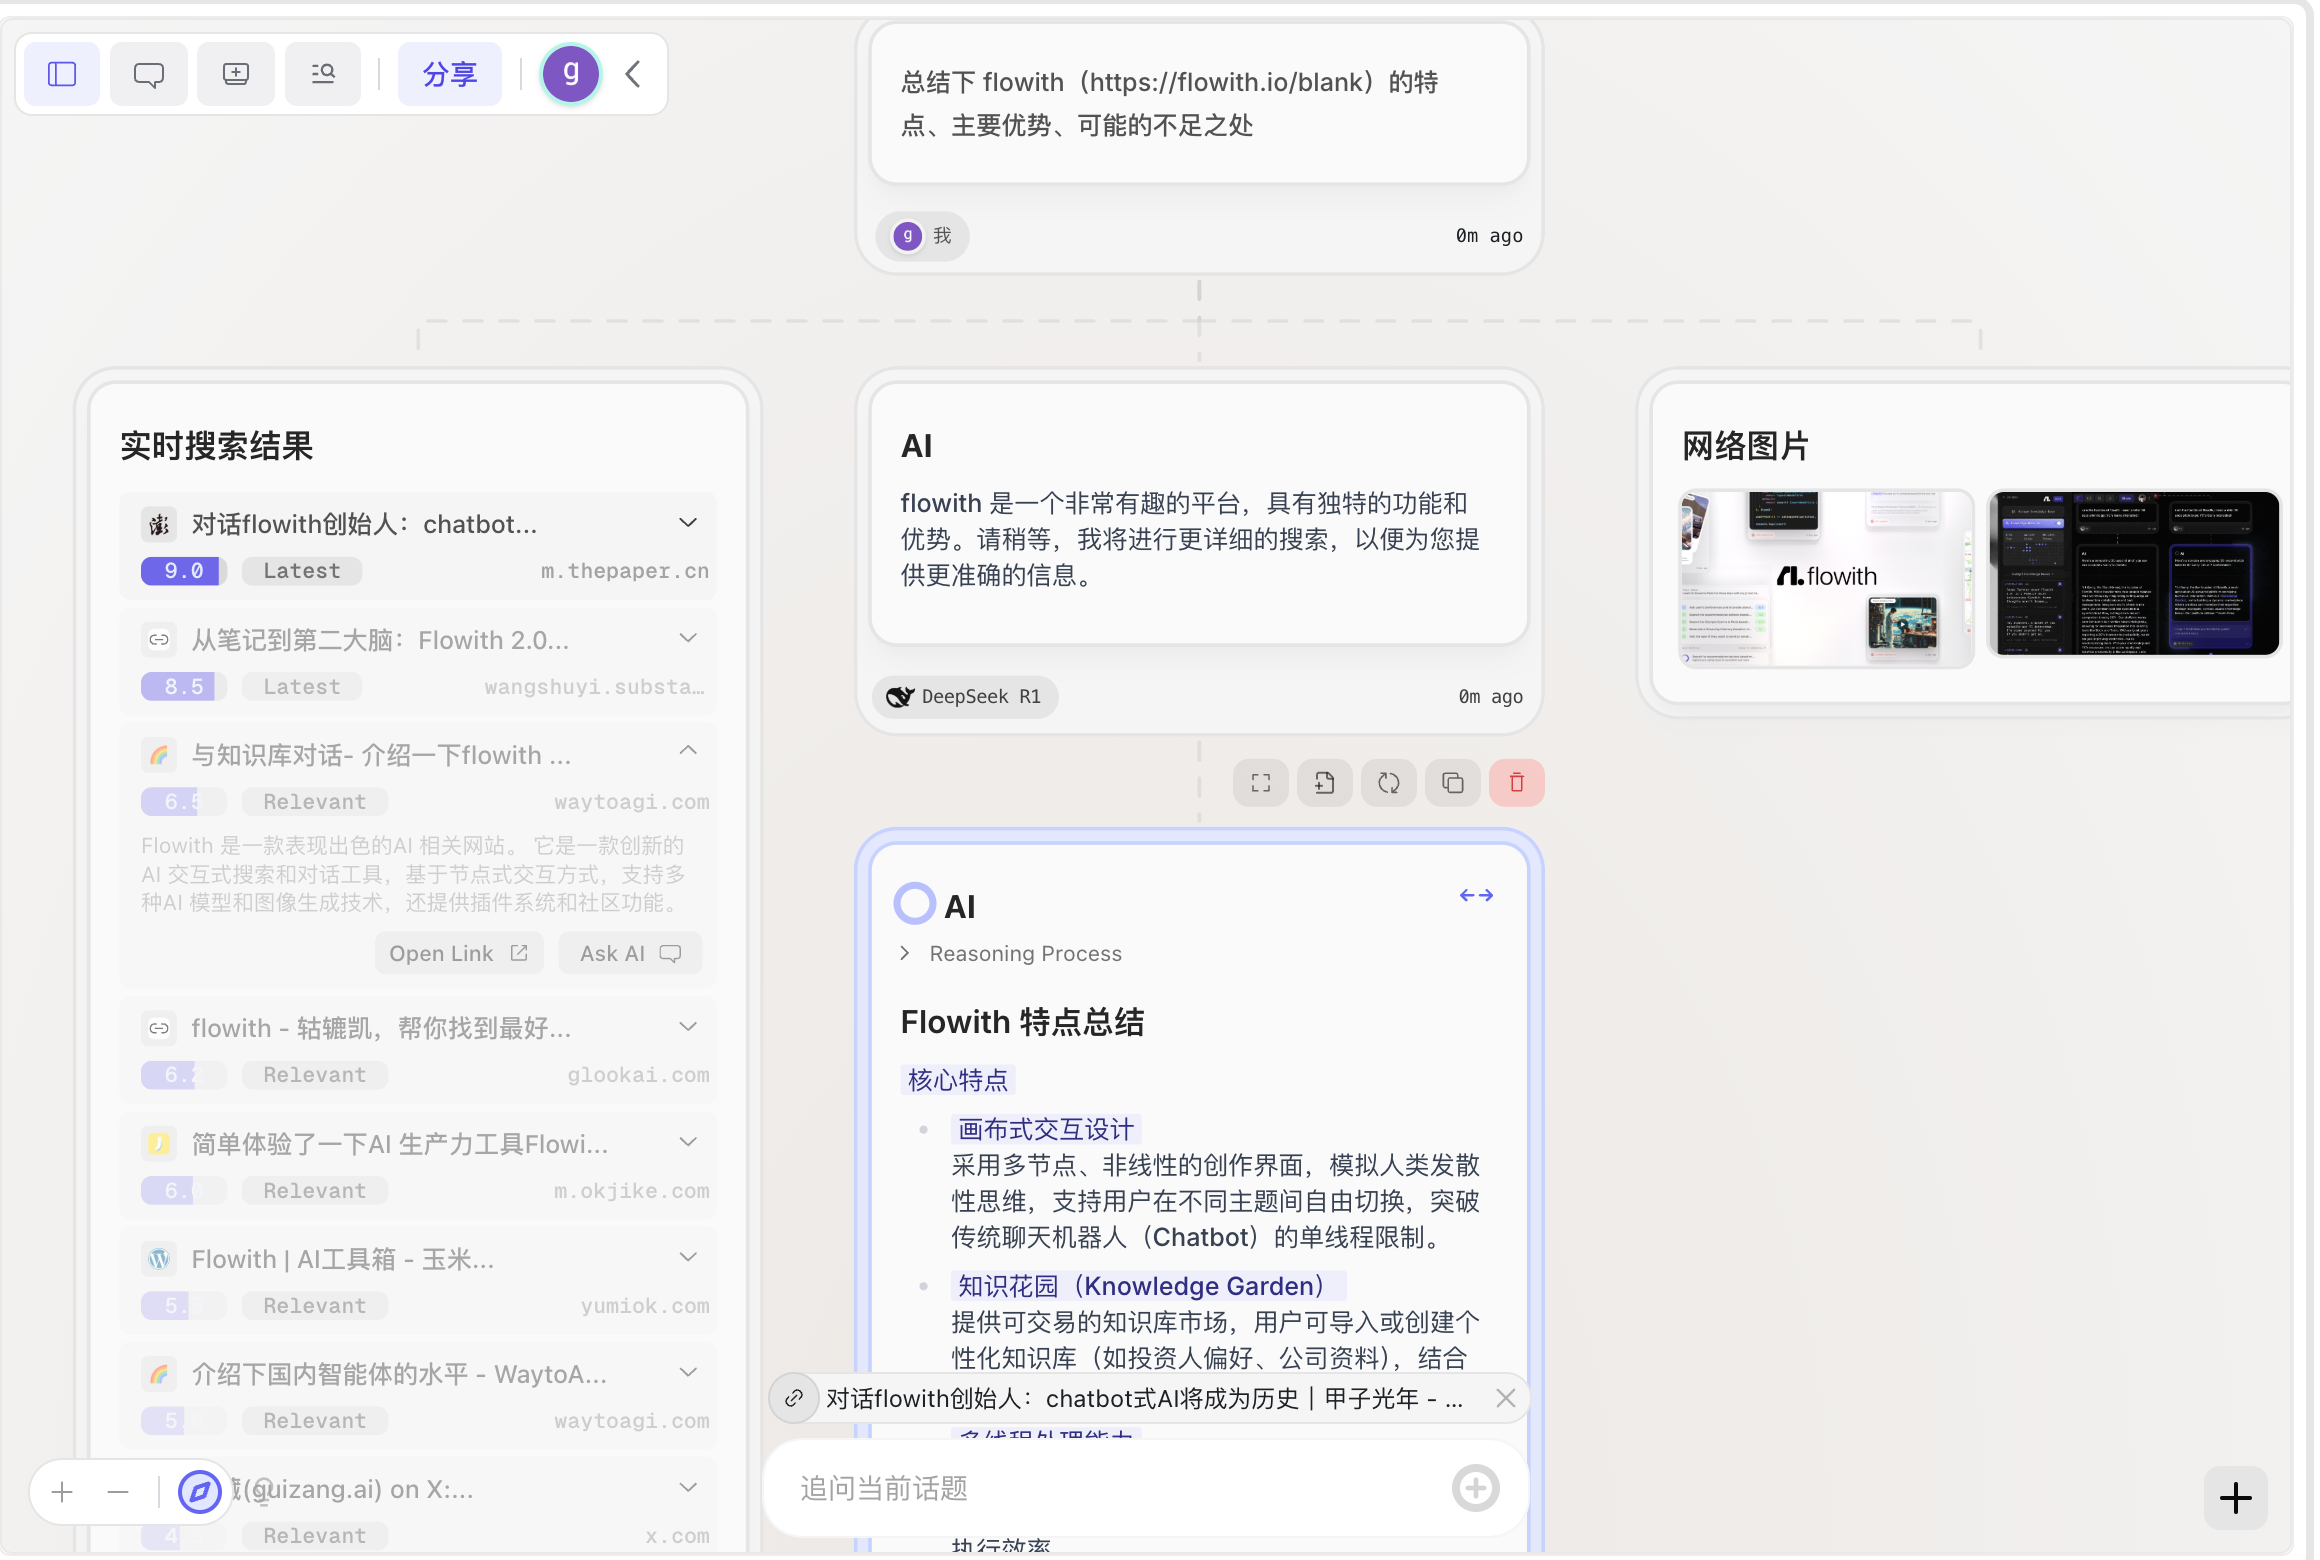The height and width of the screenshot is (1560, 2320).
Task: Click the node width expand arrows icon
Action: click(1476, 896)
